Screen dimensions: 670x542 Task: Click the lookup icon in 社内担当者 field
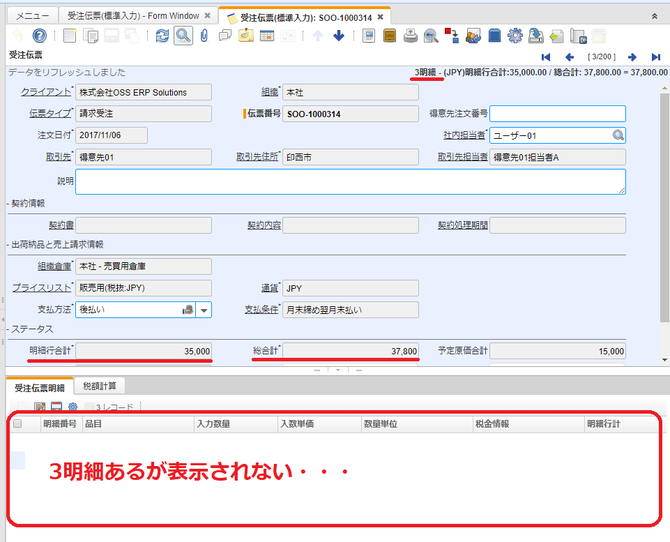(618, 136)
